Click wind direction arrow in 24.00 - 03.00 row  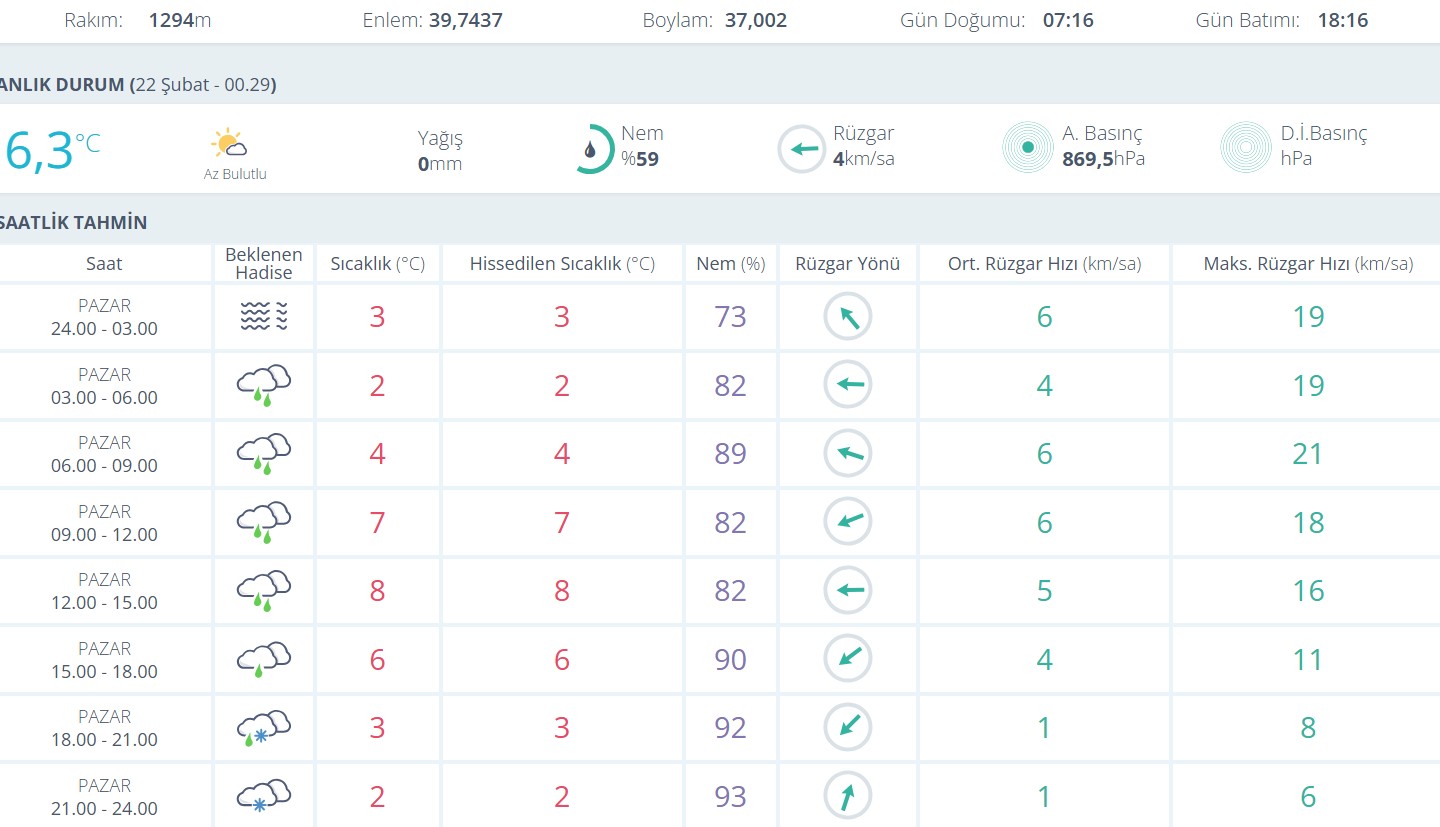(848, 317)
